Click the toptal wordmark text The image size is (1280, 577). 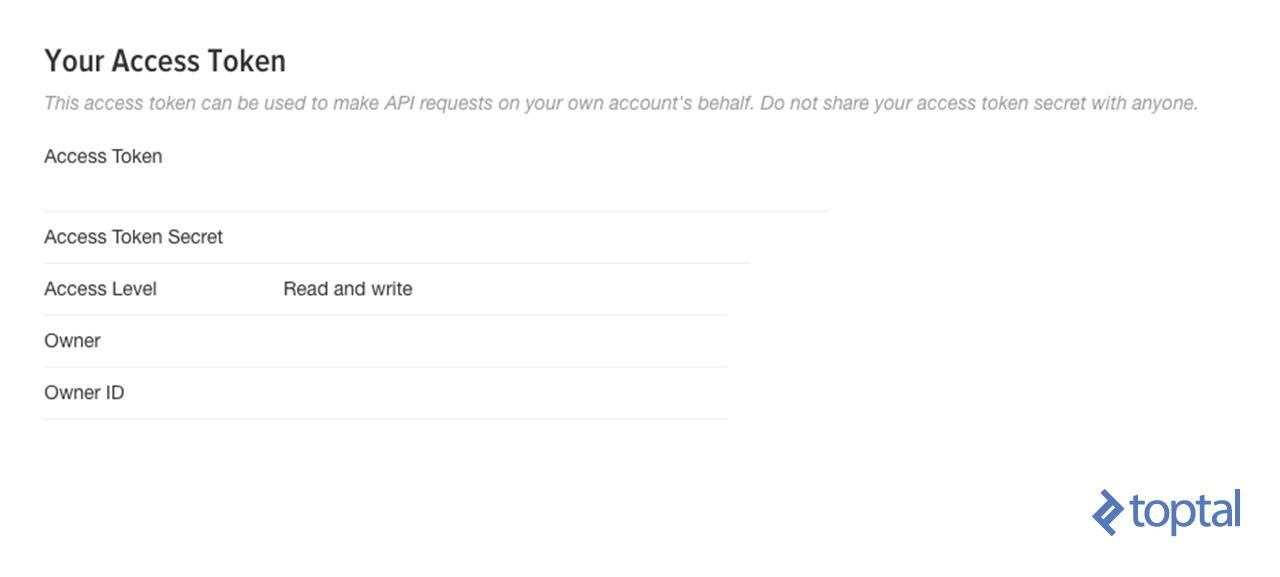[x=1186, y=512]
